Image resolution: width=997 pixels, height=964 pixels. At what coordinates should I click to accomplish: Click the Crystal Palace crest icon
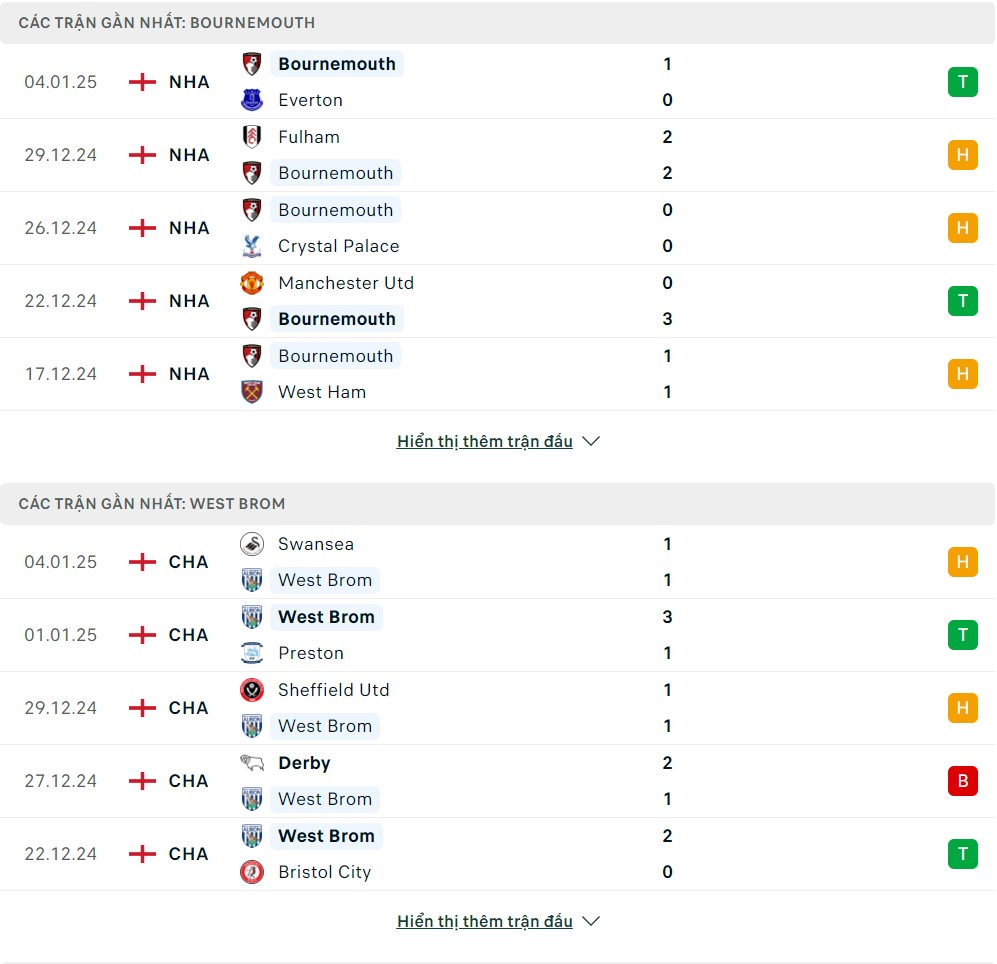pos(252,246)
